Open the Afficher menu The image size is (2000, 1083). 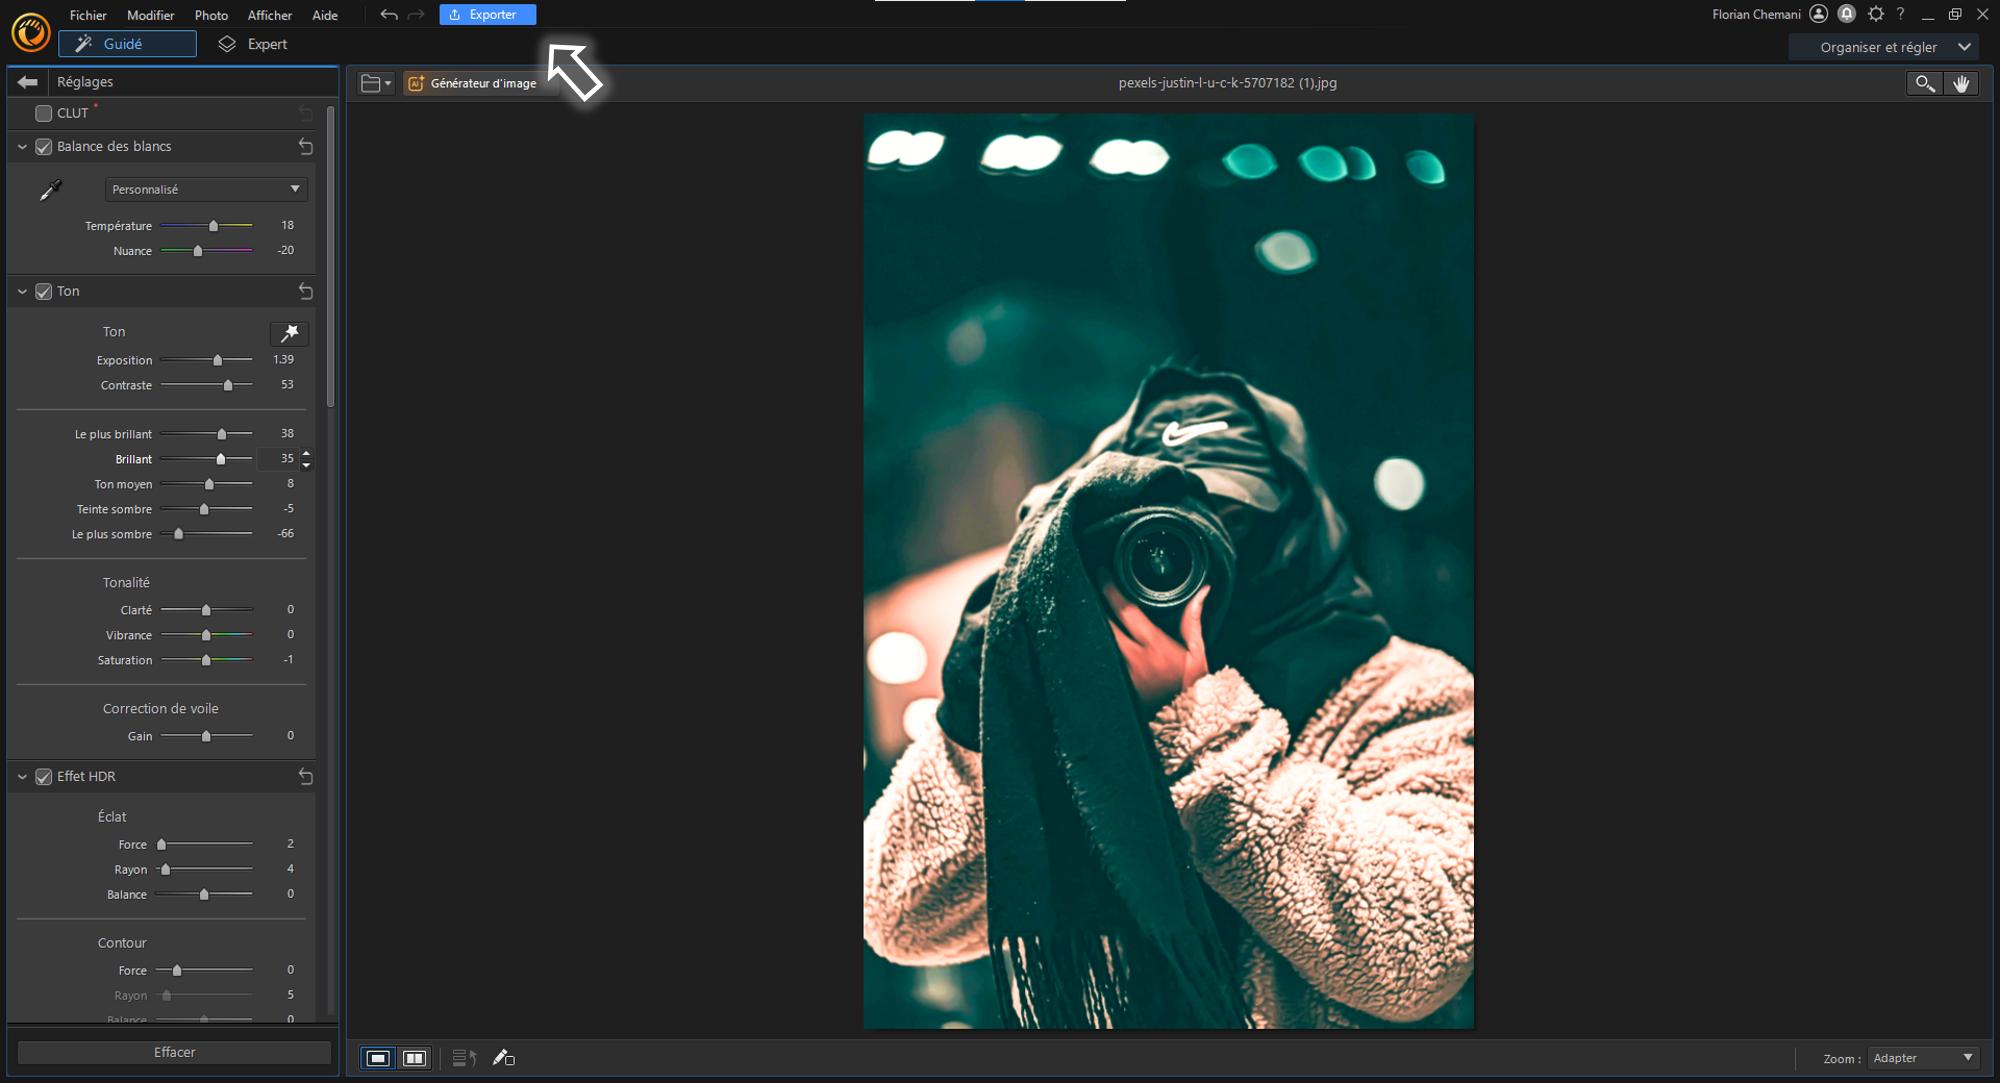(270, 15)
